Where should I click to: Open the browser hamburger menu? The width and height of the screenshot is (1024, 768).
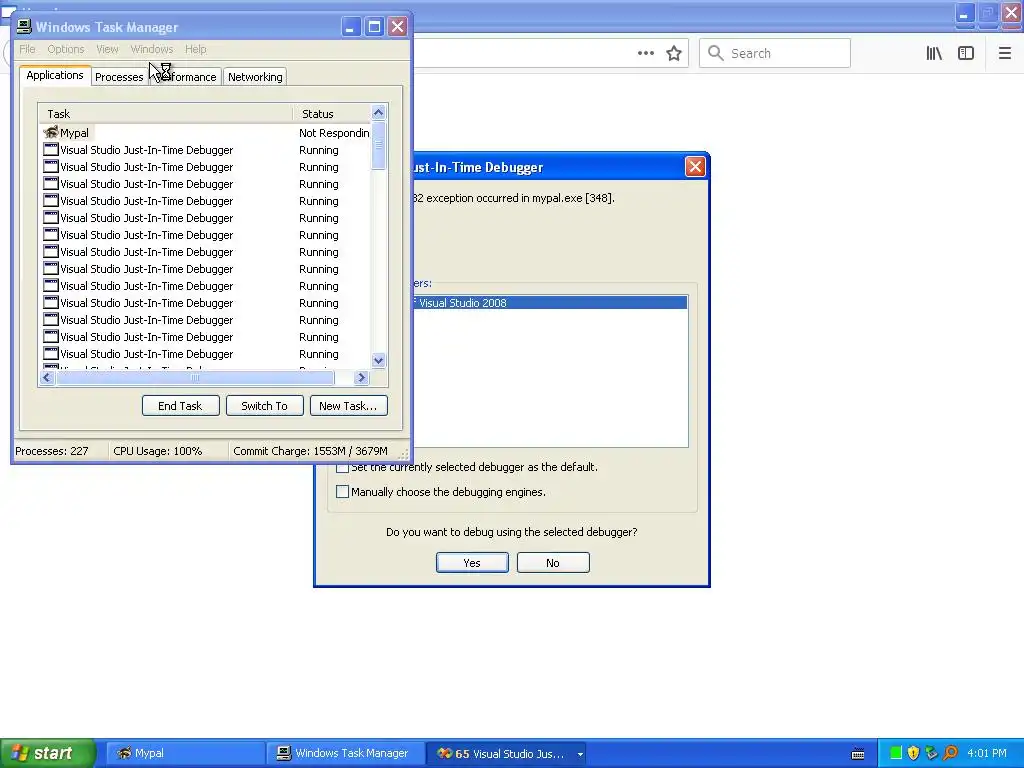[1005, 53]
